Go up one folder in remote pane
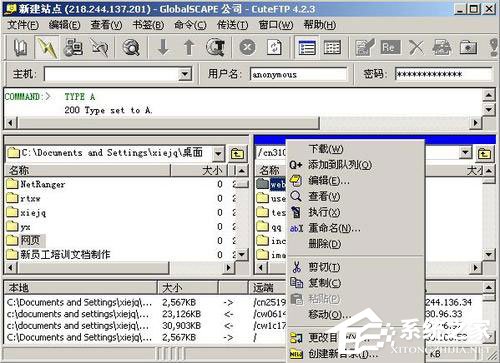Viewport: 500px width, 363px height. [x=484, y=153]
